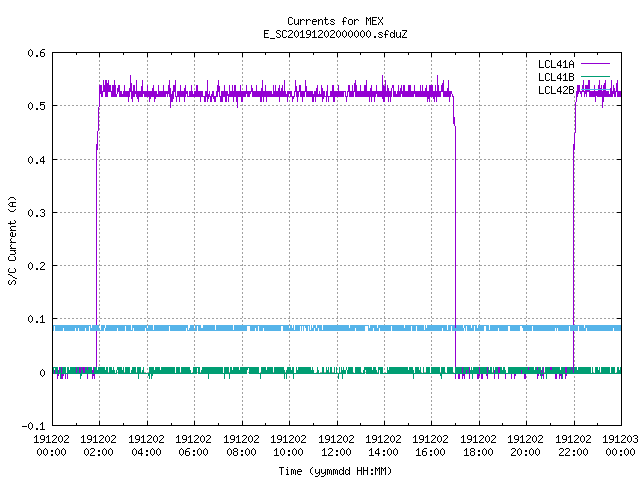Click the green LCL41B legend line sample
Viewport: 640px width, 480px height.
point(595,76)
